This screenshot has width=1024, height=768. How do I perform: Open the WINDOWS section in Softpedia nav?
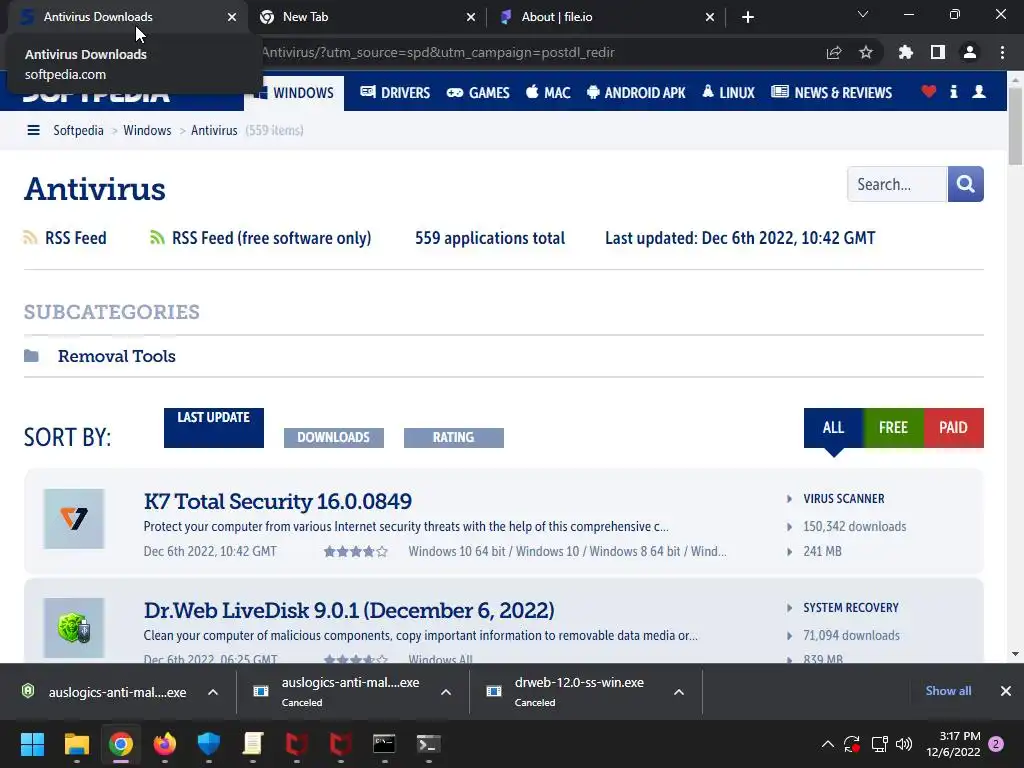coord(295,93)
